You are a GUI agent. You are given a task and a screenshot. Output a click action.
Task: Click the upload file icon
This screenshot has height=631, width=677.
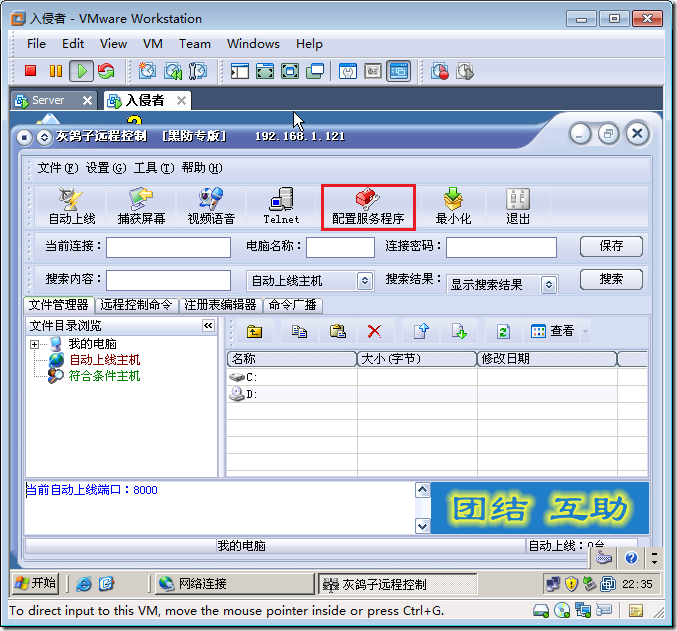coord(421,332)
